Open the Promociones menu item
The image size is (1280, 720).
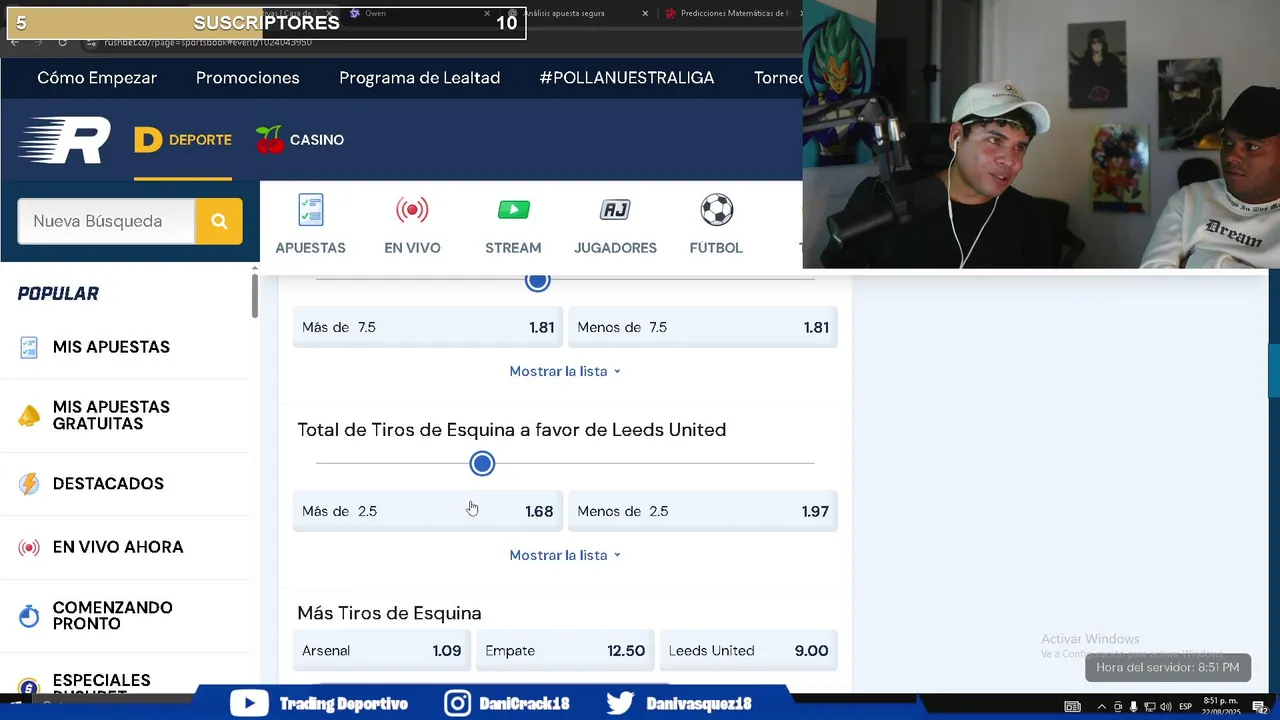[x=248, y=78]
